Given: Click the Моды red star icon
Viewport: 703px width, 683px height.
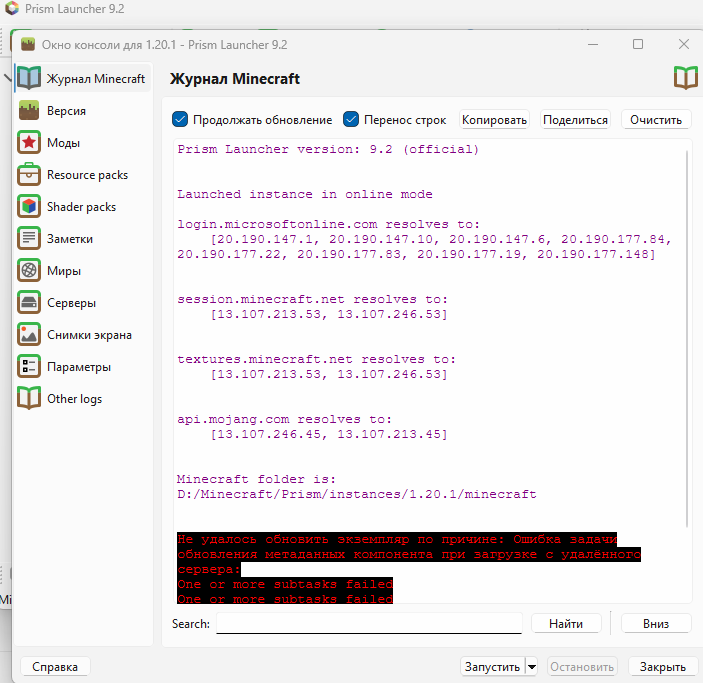Looking at the screenshot, I should [29, 143].
